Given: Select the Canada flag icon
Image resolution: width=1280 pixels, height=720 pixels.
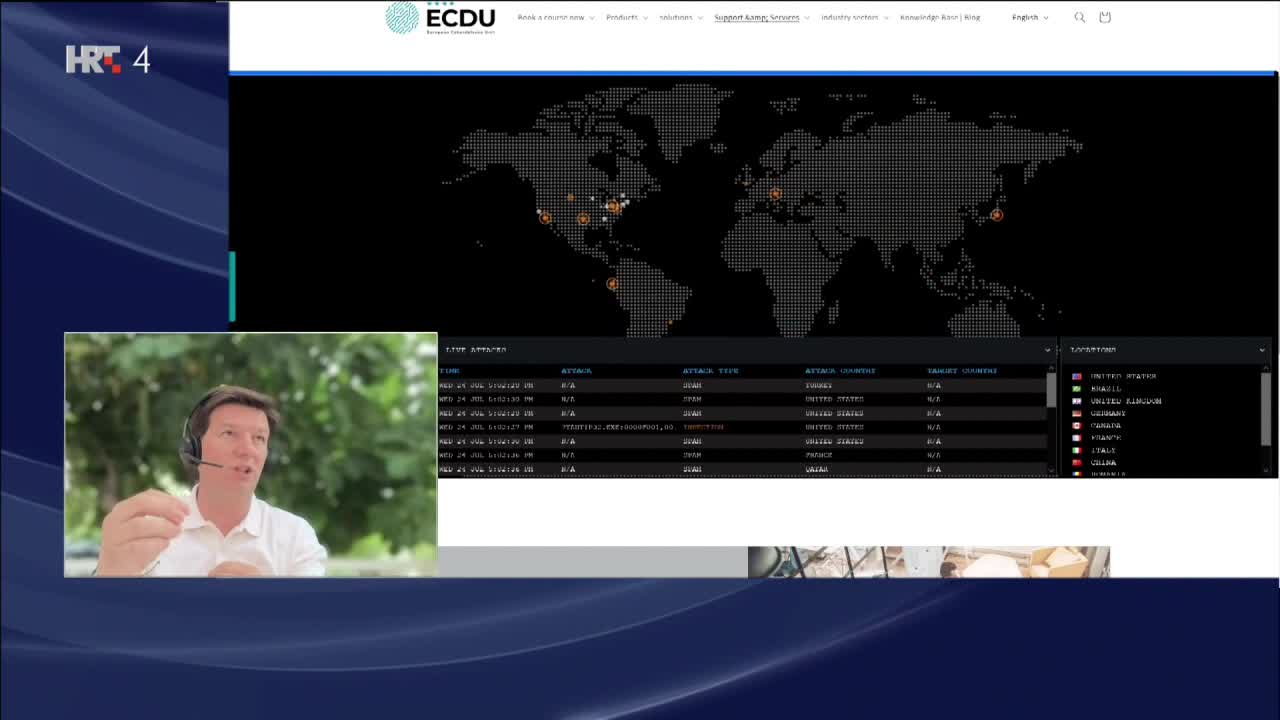Looking at the screenshot, I should 1077,425.
